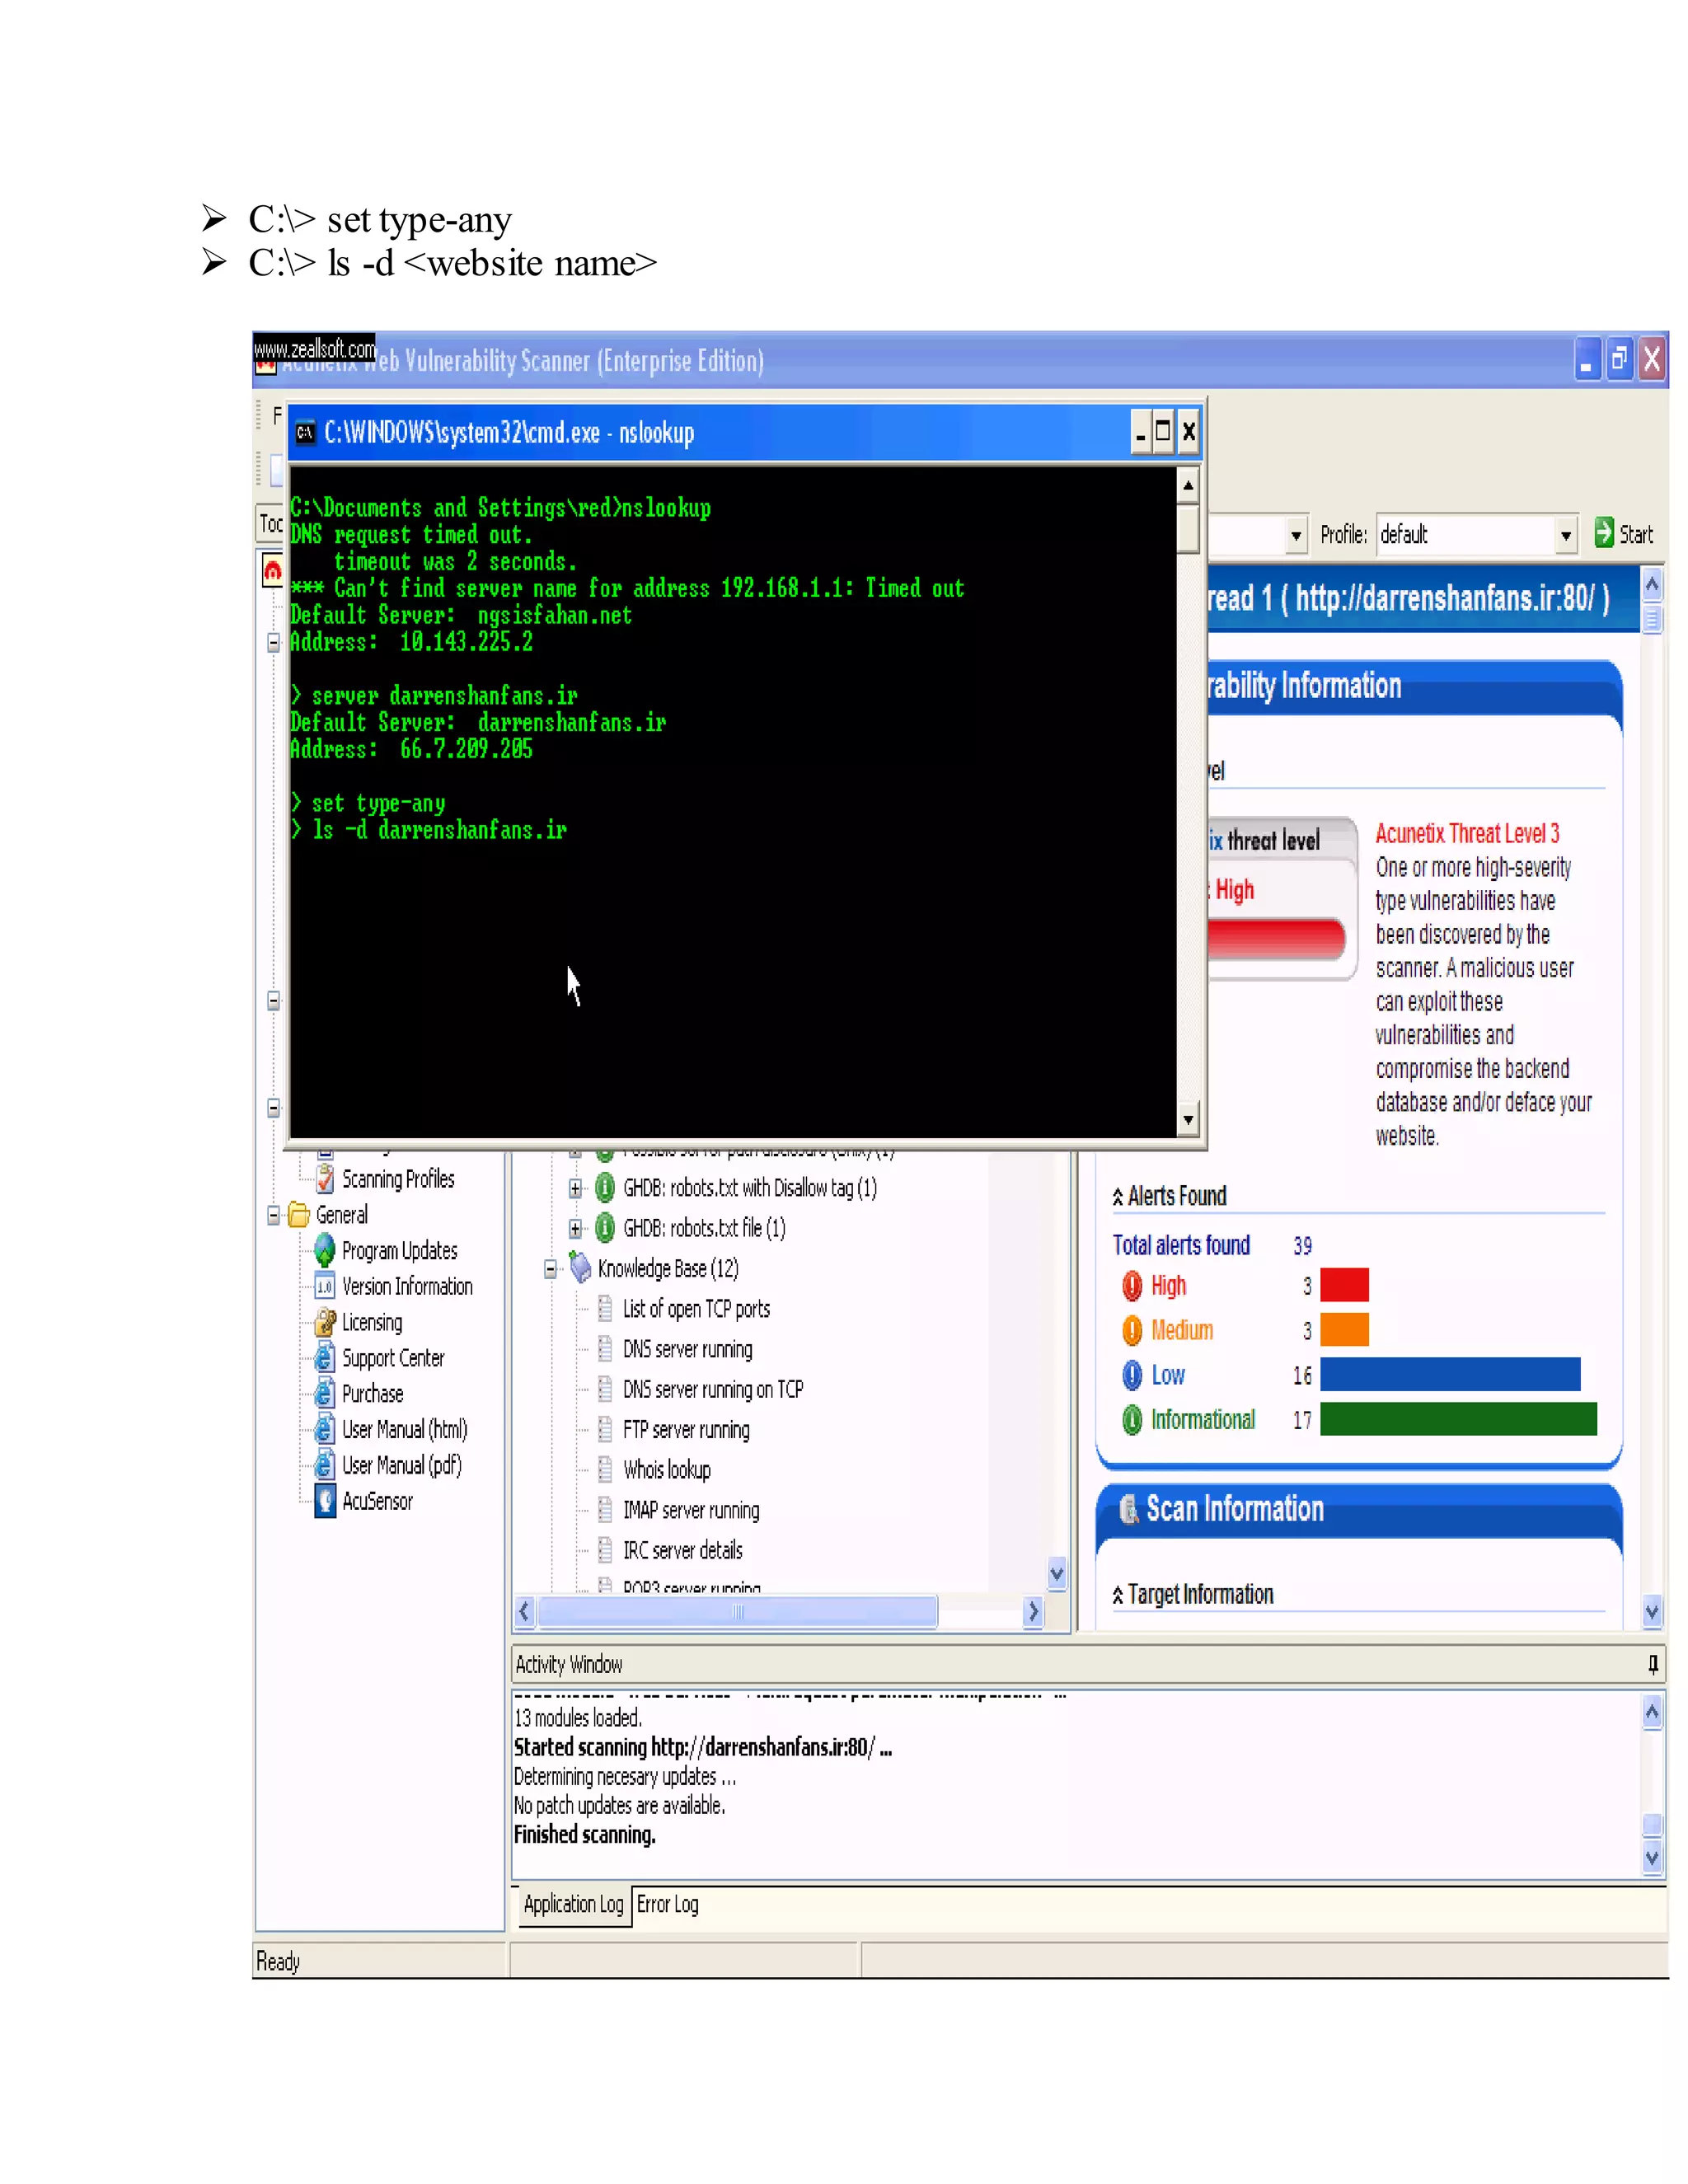Open the Profile default dropdown
Screen dimensions: 1688x2184
pyautogui.click(x=1565, y=536)
